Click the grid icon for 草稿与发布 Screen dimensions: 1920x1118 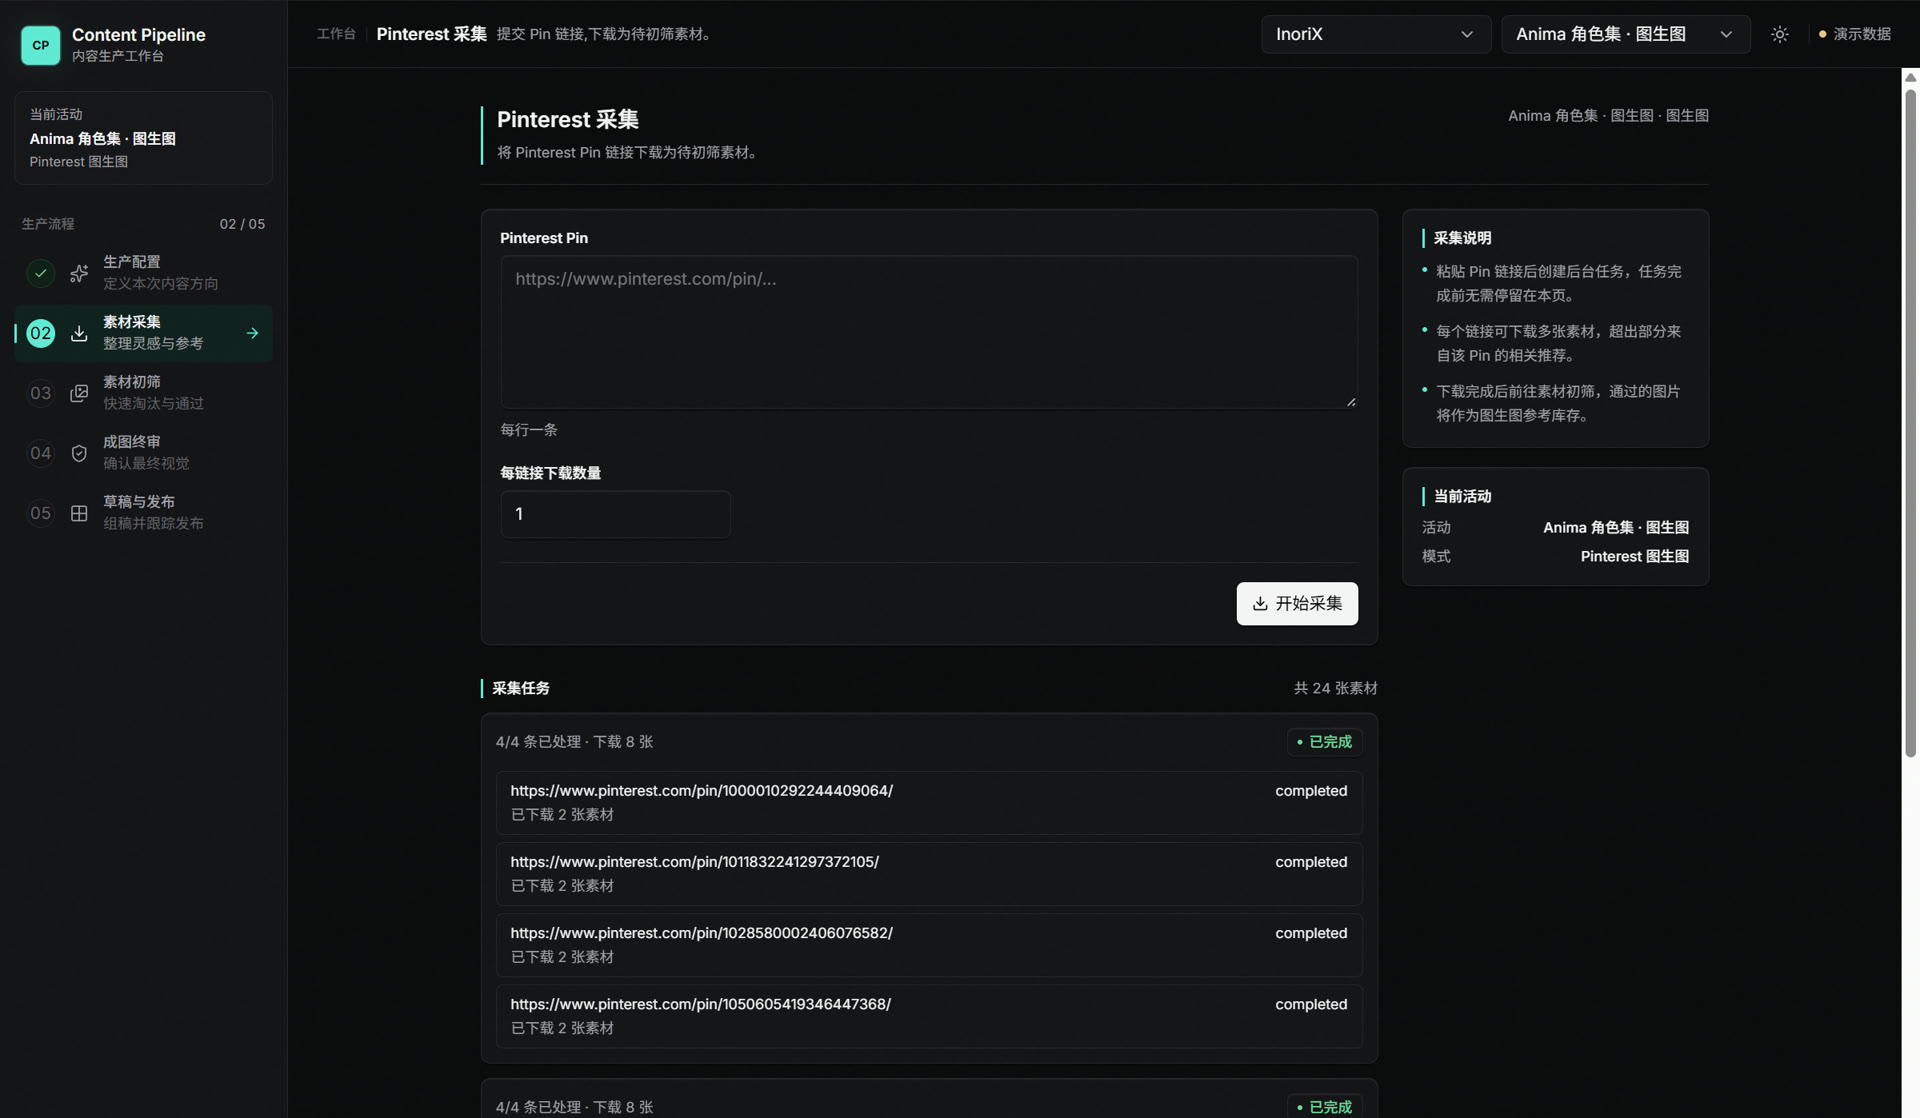pos(79,513)
